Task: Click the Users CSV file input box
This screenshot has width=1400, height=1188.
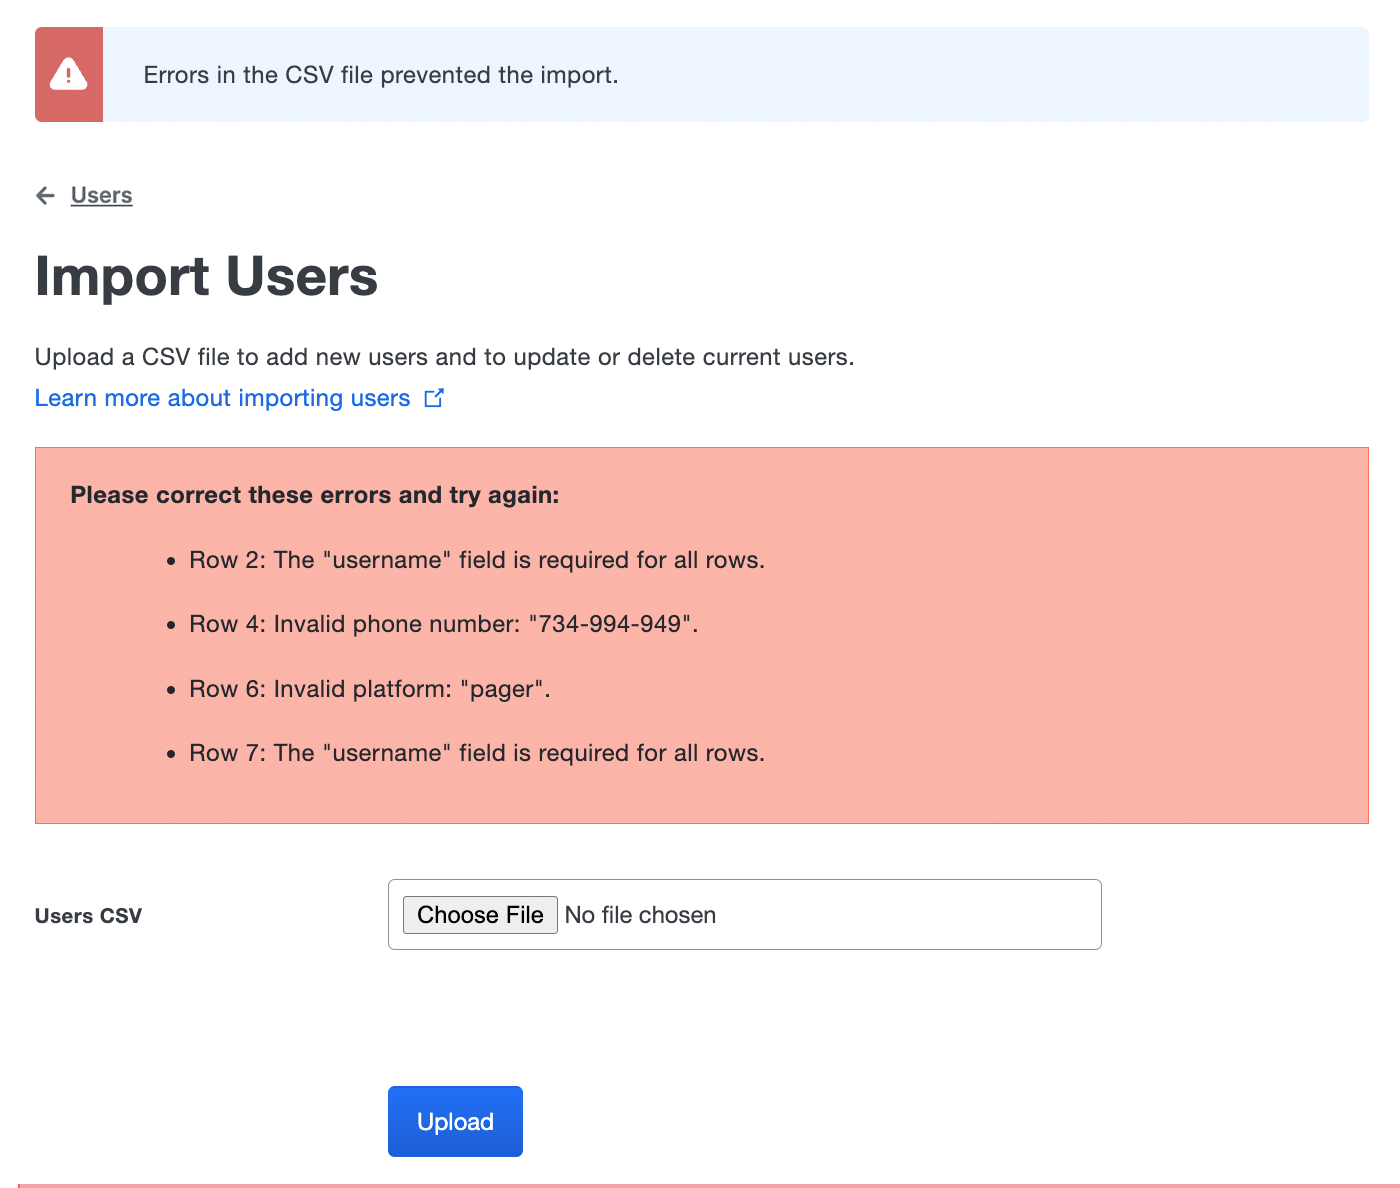Action: (745, 914)
